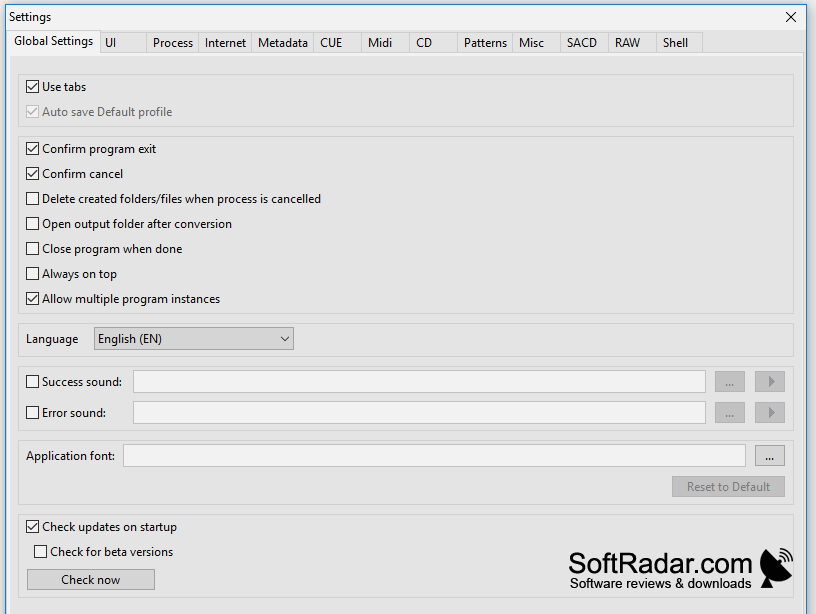Click the Check now button

[91, 580]
